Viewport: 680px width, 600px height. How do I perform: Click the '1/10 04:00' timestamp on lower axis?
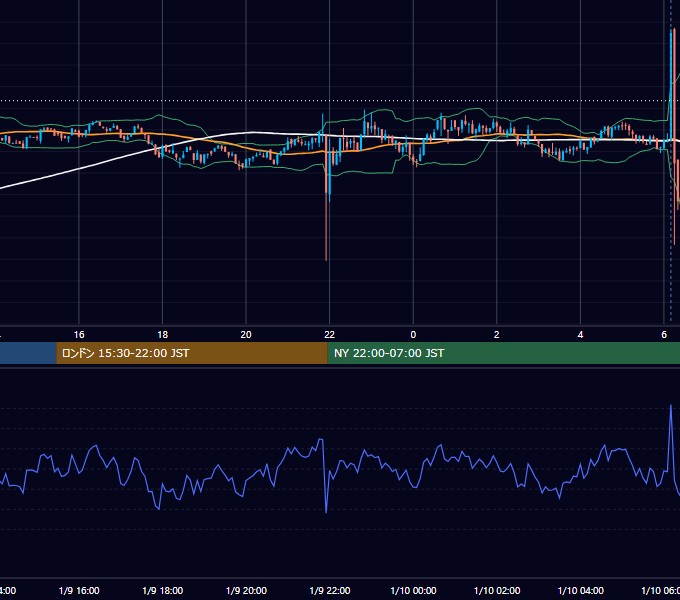(581, 590)
